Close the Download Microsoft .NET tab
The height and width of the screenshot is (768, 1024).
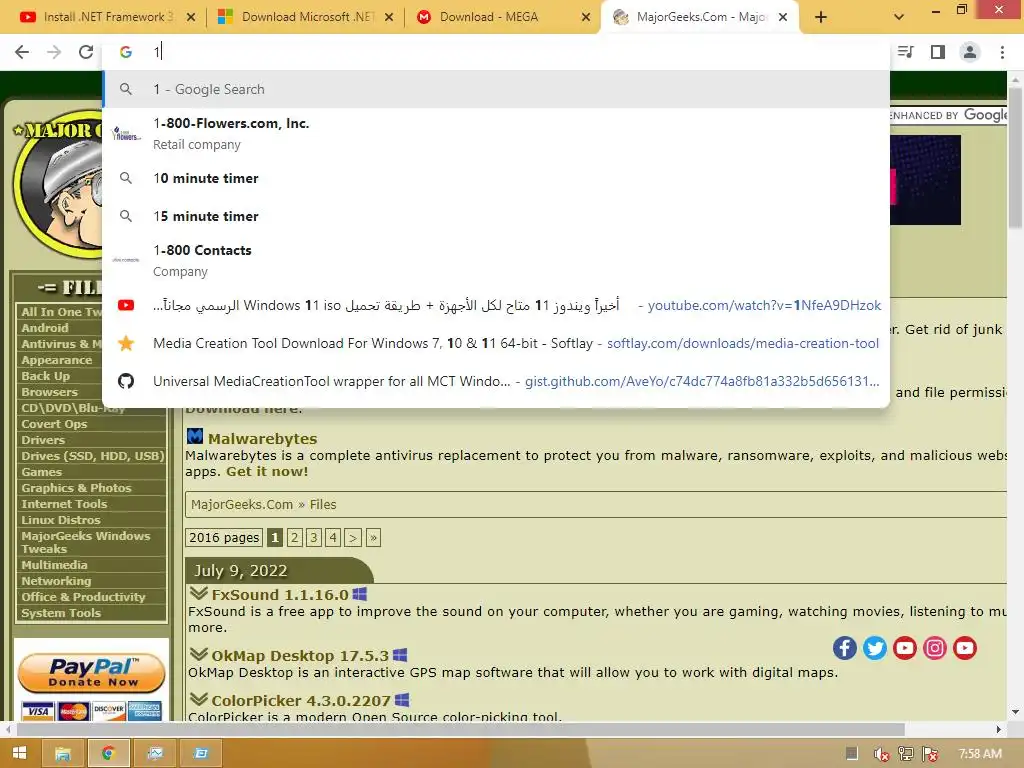(389, 18)
